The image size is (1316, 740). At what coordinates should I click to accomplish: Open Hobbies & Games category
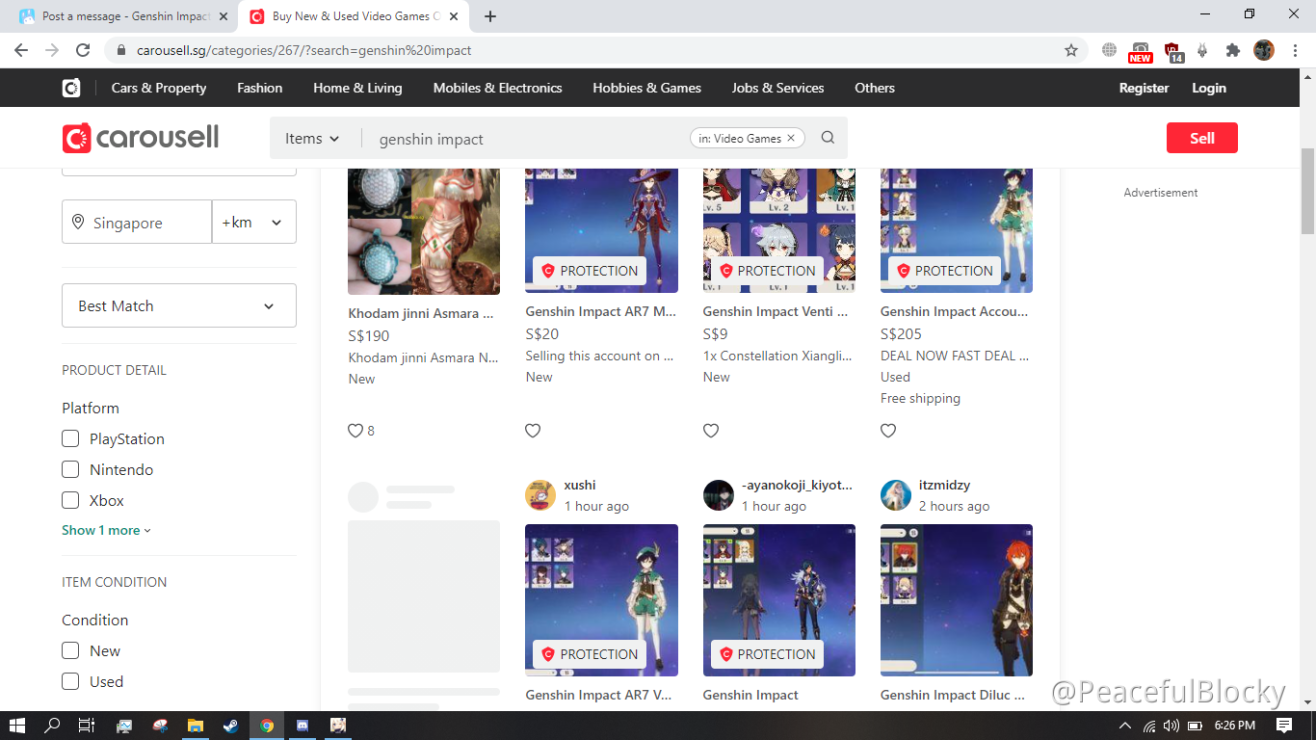647,88
